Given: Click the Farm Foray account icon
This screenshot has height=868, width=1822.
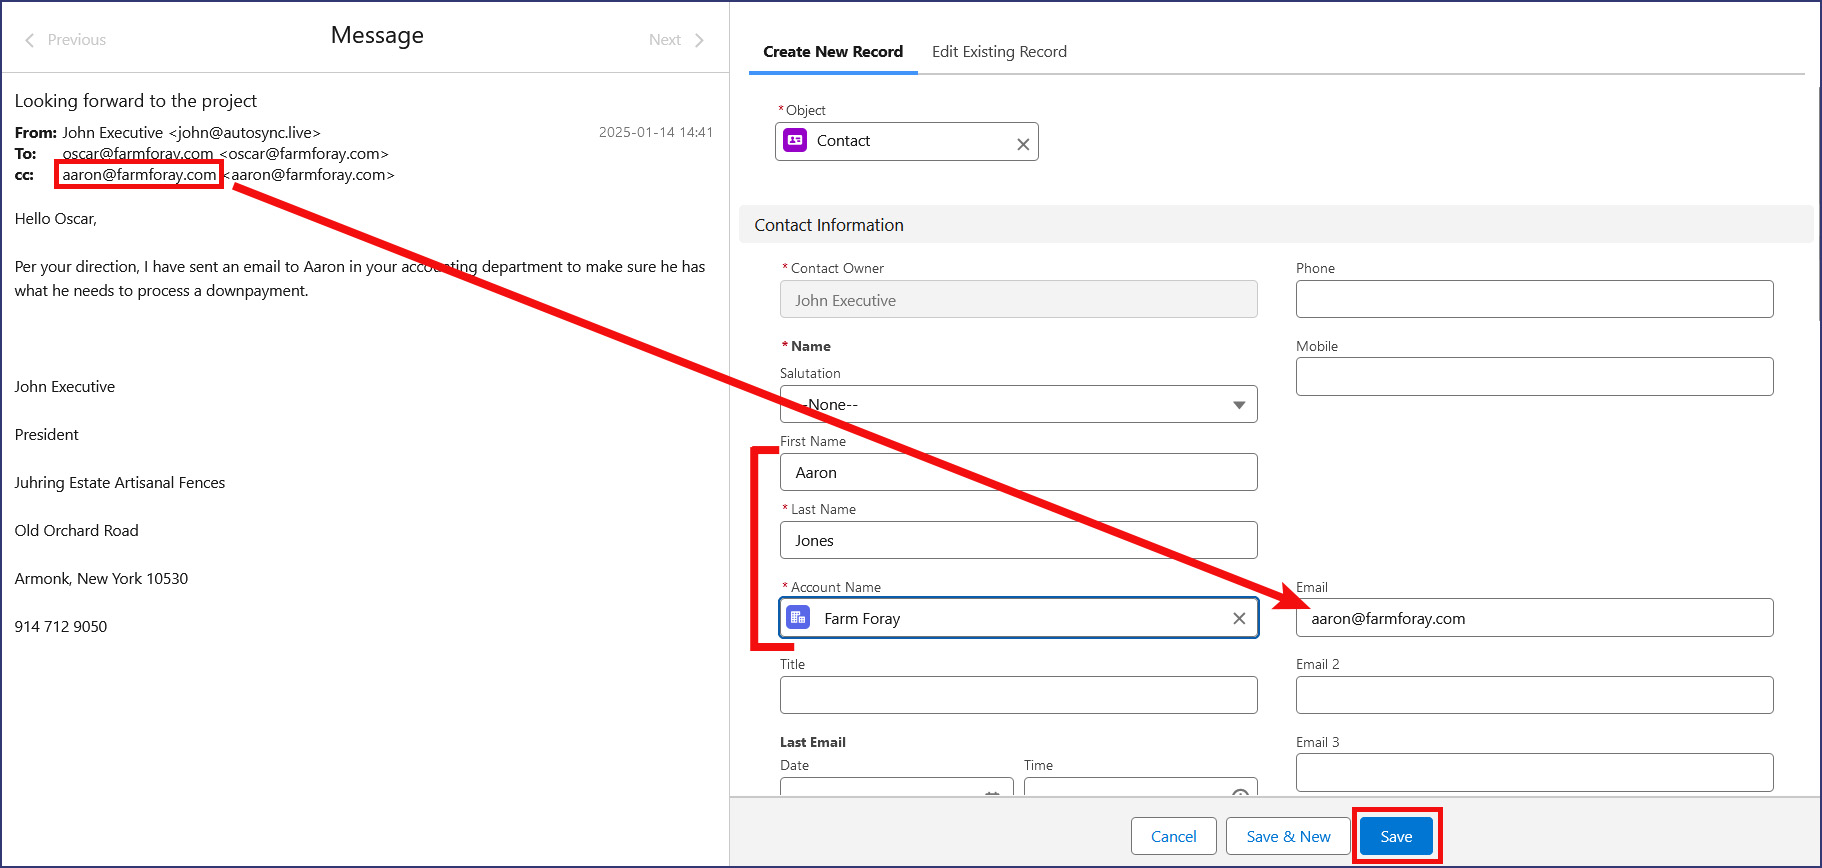Looking at the screenshot, I should click(x=798, y=618).
